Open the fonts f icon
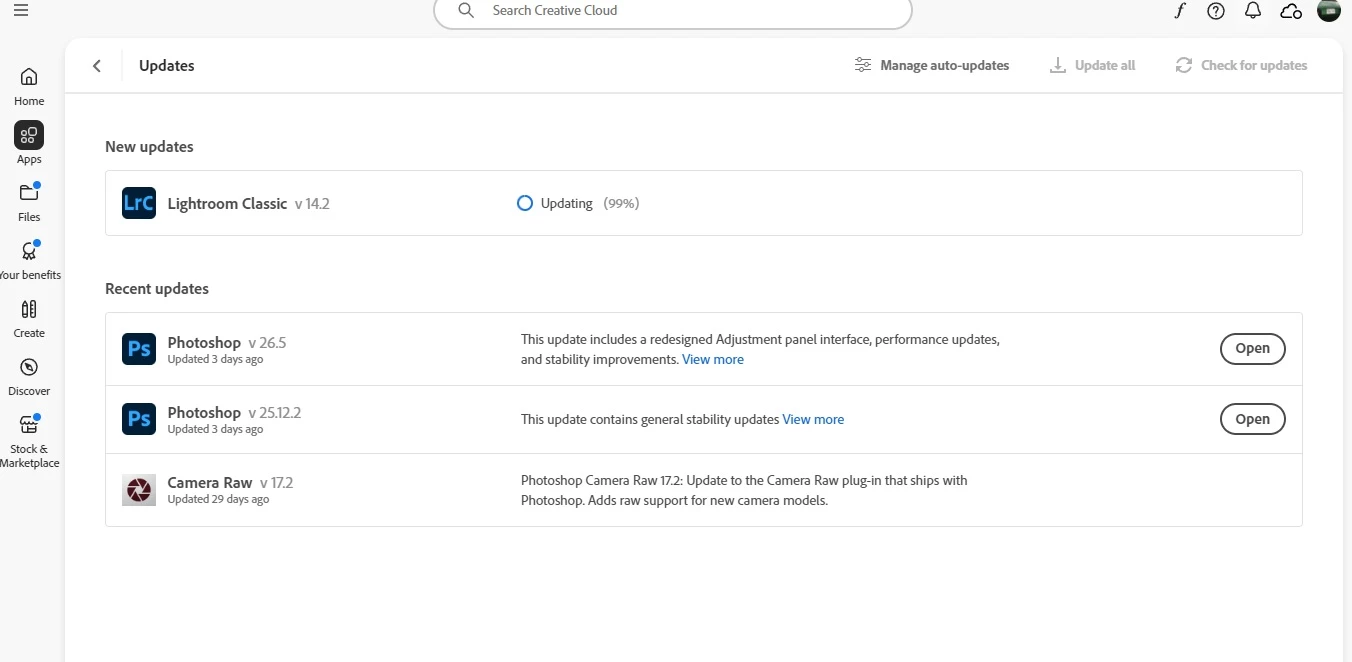The width and height of the screenshot is (1352, 662). pos(1180,10)
